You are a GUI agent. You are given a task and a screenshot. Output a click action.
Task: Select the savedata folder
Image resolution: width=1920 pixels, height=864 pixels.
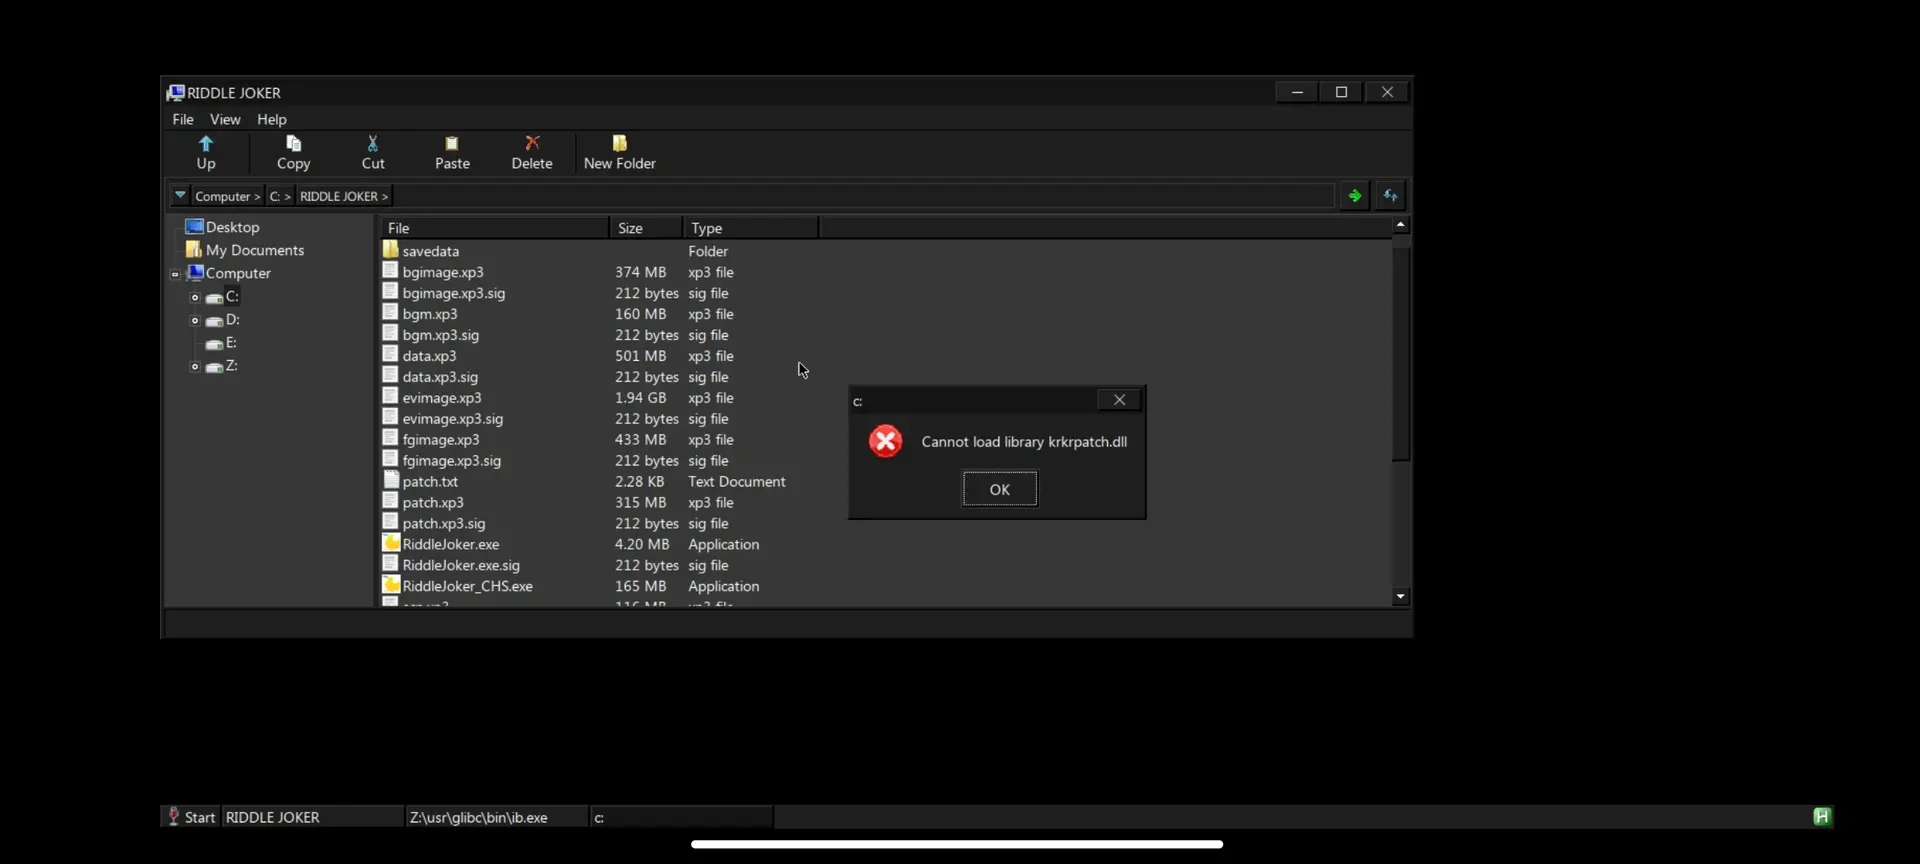[420, 251]
